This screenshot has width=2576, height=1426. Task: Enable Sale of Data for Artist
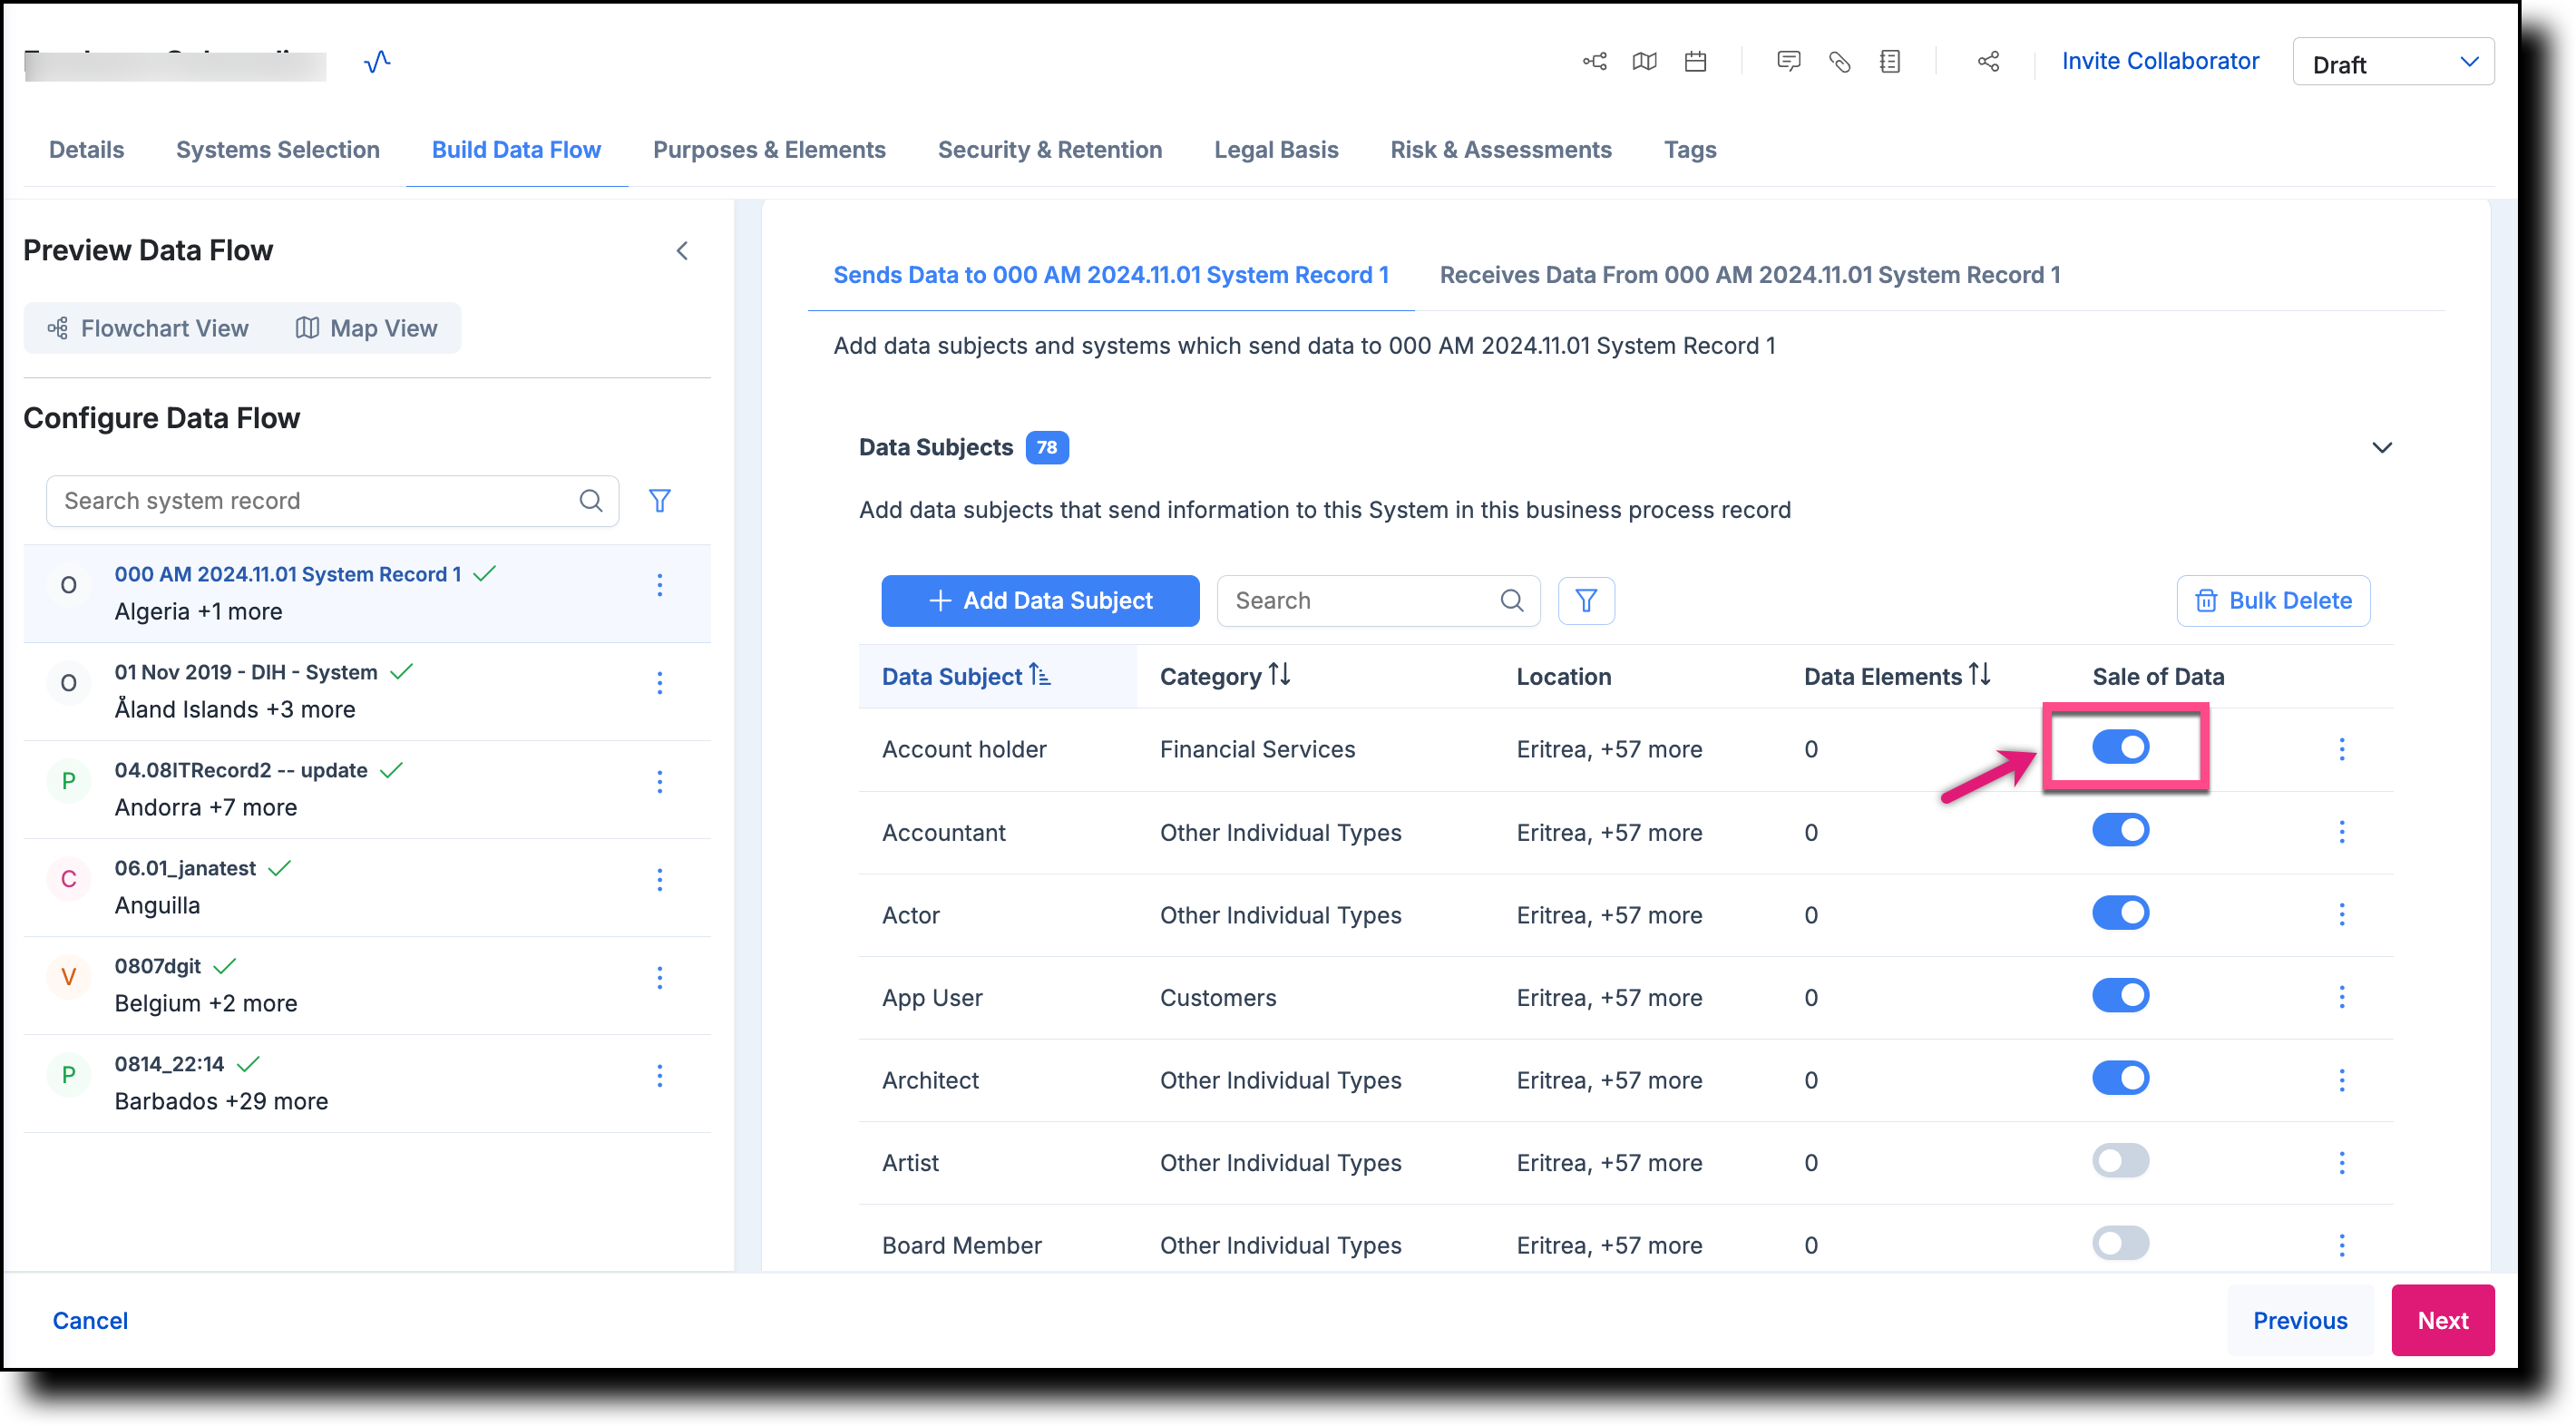point(2121,1160)
